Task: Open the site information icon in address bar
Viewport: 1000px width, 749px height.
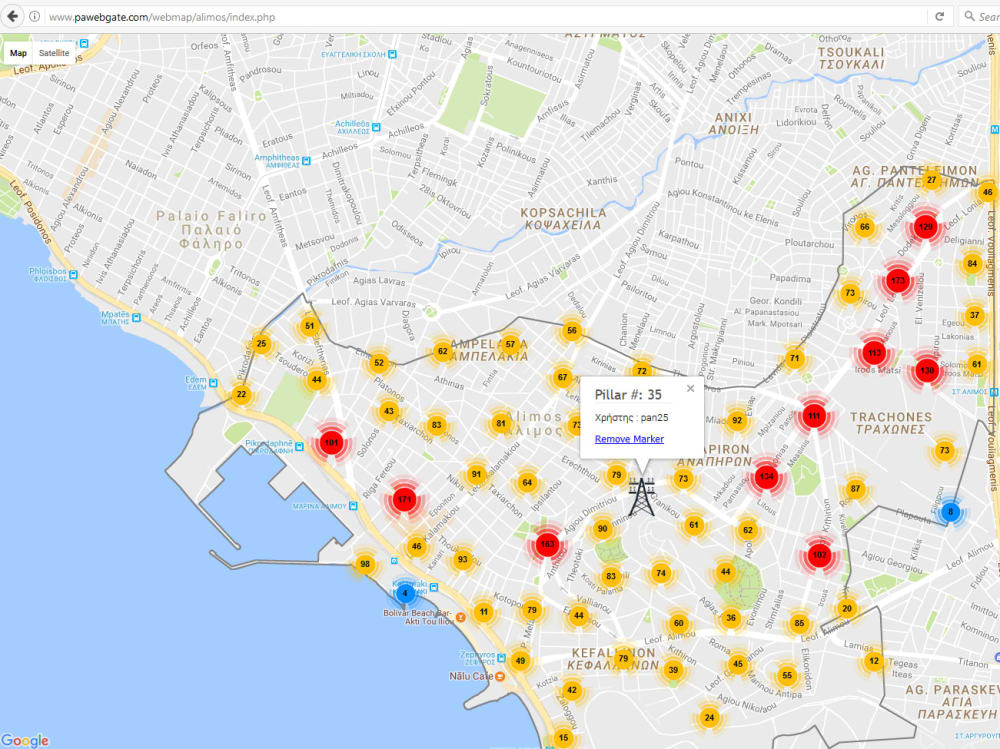Action: point(35,17)
